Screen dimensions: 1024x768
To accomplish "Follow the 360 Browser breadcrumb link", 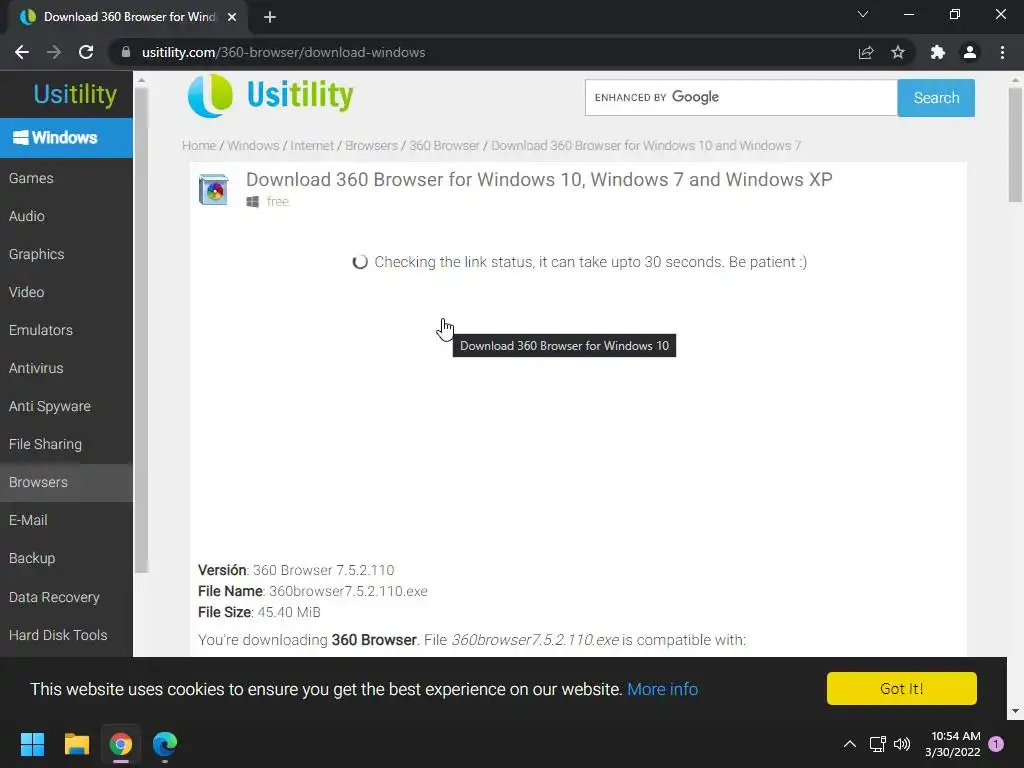I will tap(444, 146).
